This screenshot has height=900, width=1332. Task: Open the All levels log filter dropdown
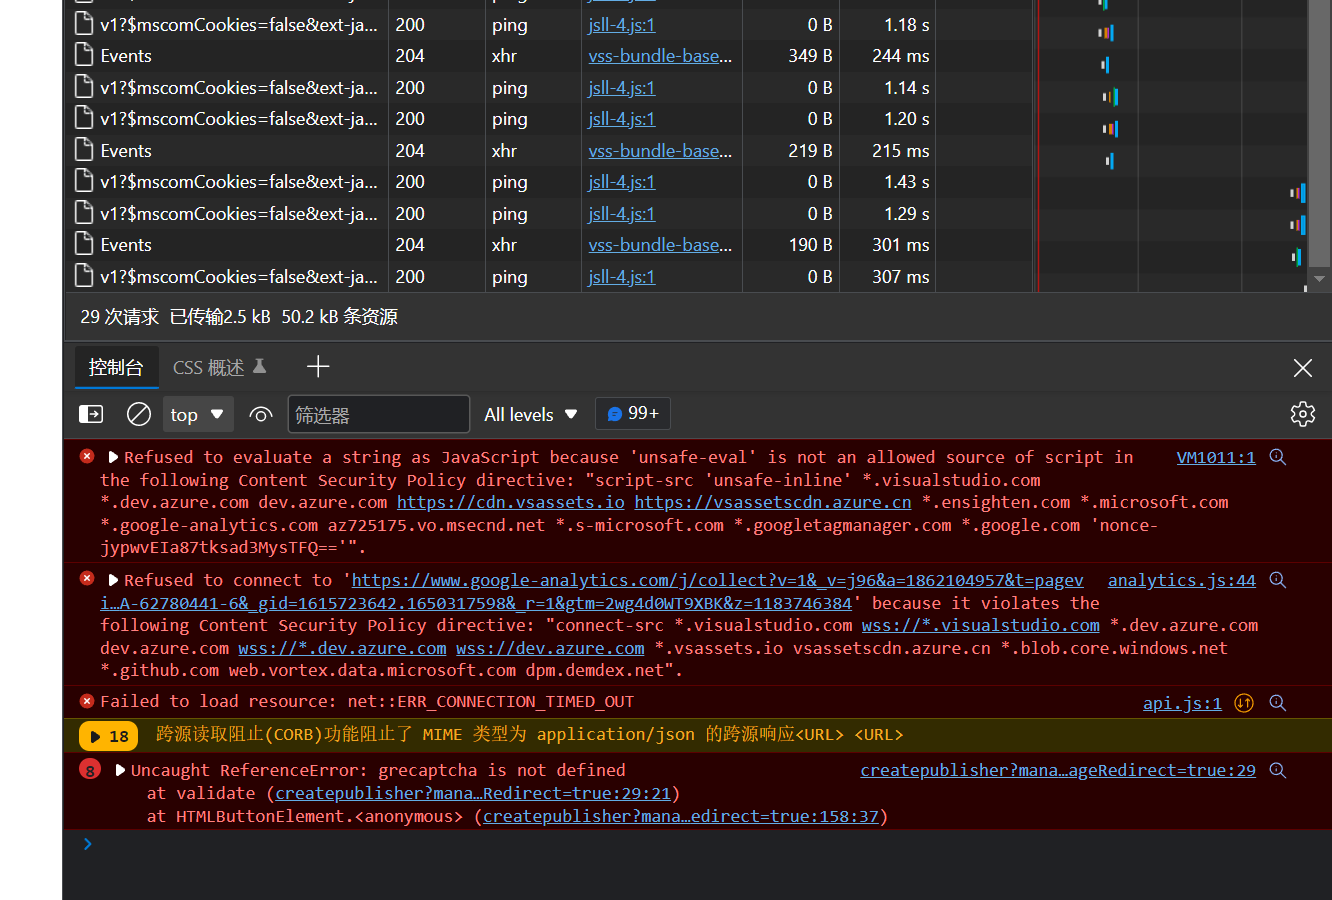tap(530, 413)
